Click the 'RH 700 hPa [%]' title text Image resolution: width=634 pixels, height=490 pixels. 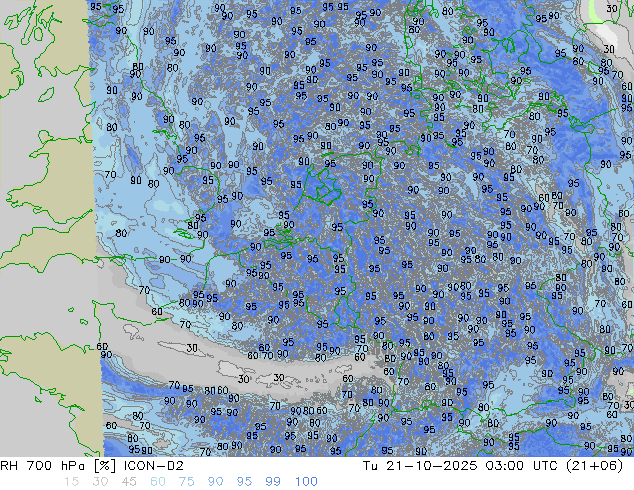click(60, 466)
